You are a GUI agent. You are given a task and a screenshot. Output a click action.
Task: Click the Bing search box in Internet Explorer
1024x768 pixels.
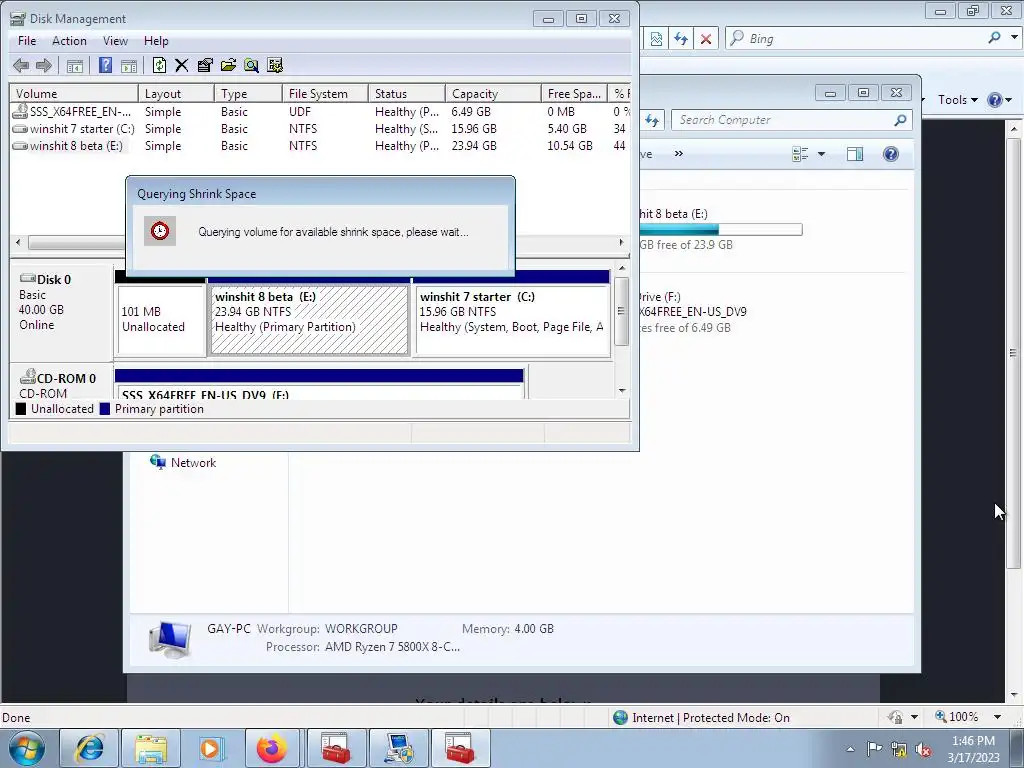856,39
